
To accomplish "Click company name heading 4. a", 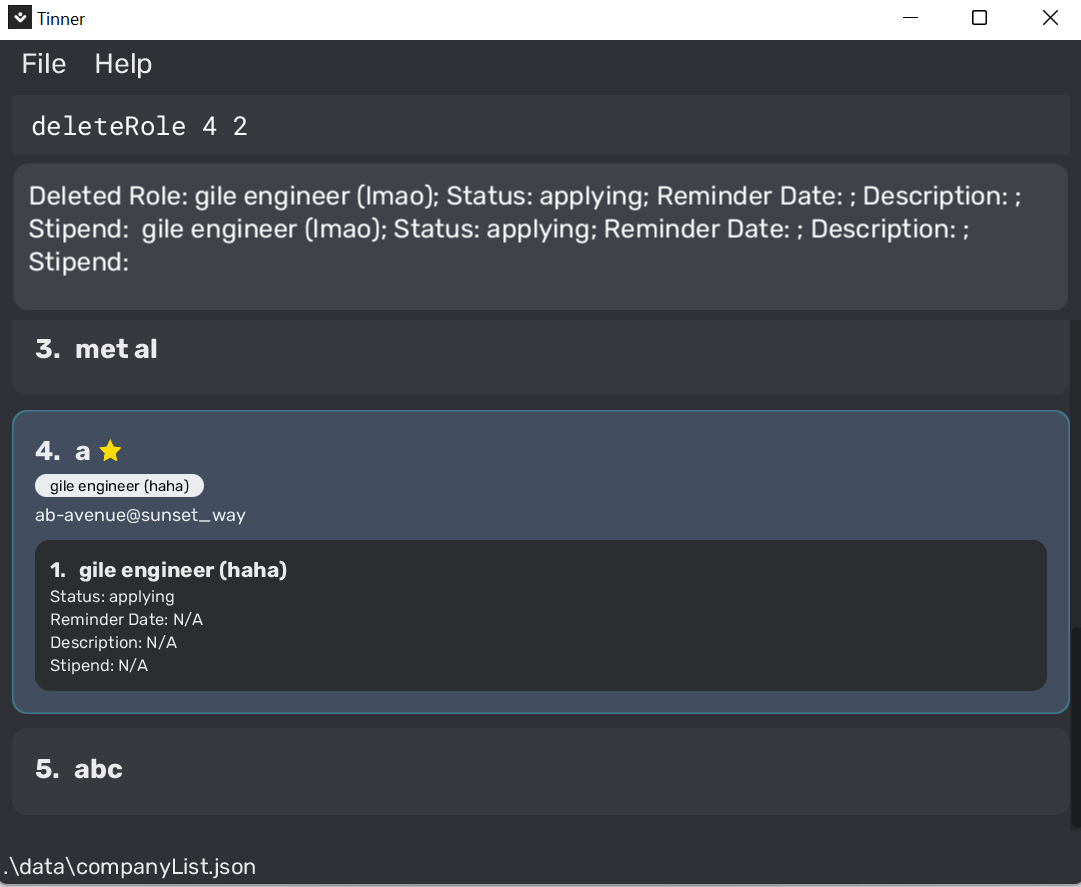I will [63, 451].
